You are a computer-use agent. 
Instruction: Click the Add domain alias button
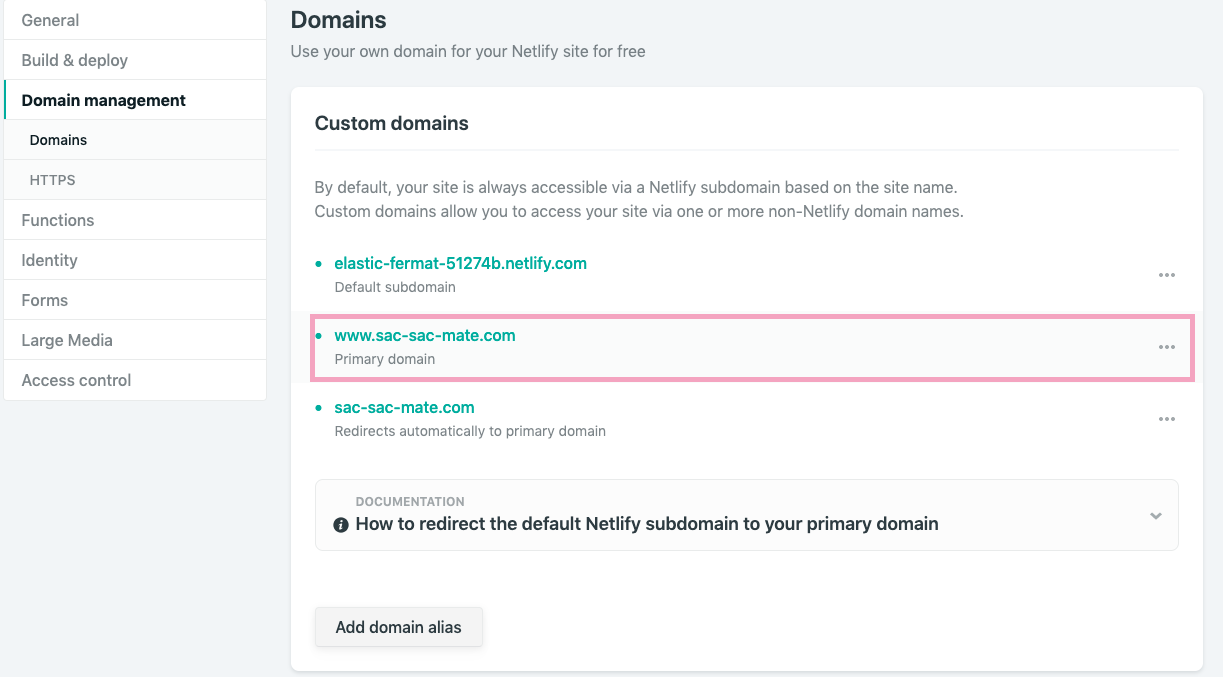pos(398,627)
